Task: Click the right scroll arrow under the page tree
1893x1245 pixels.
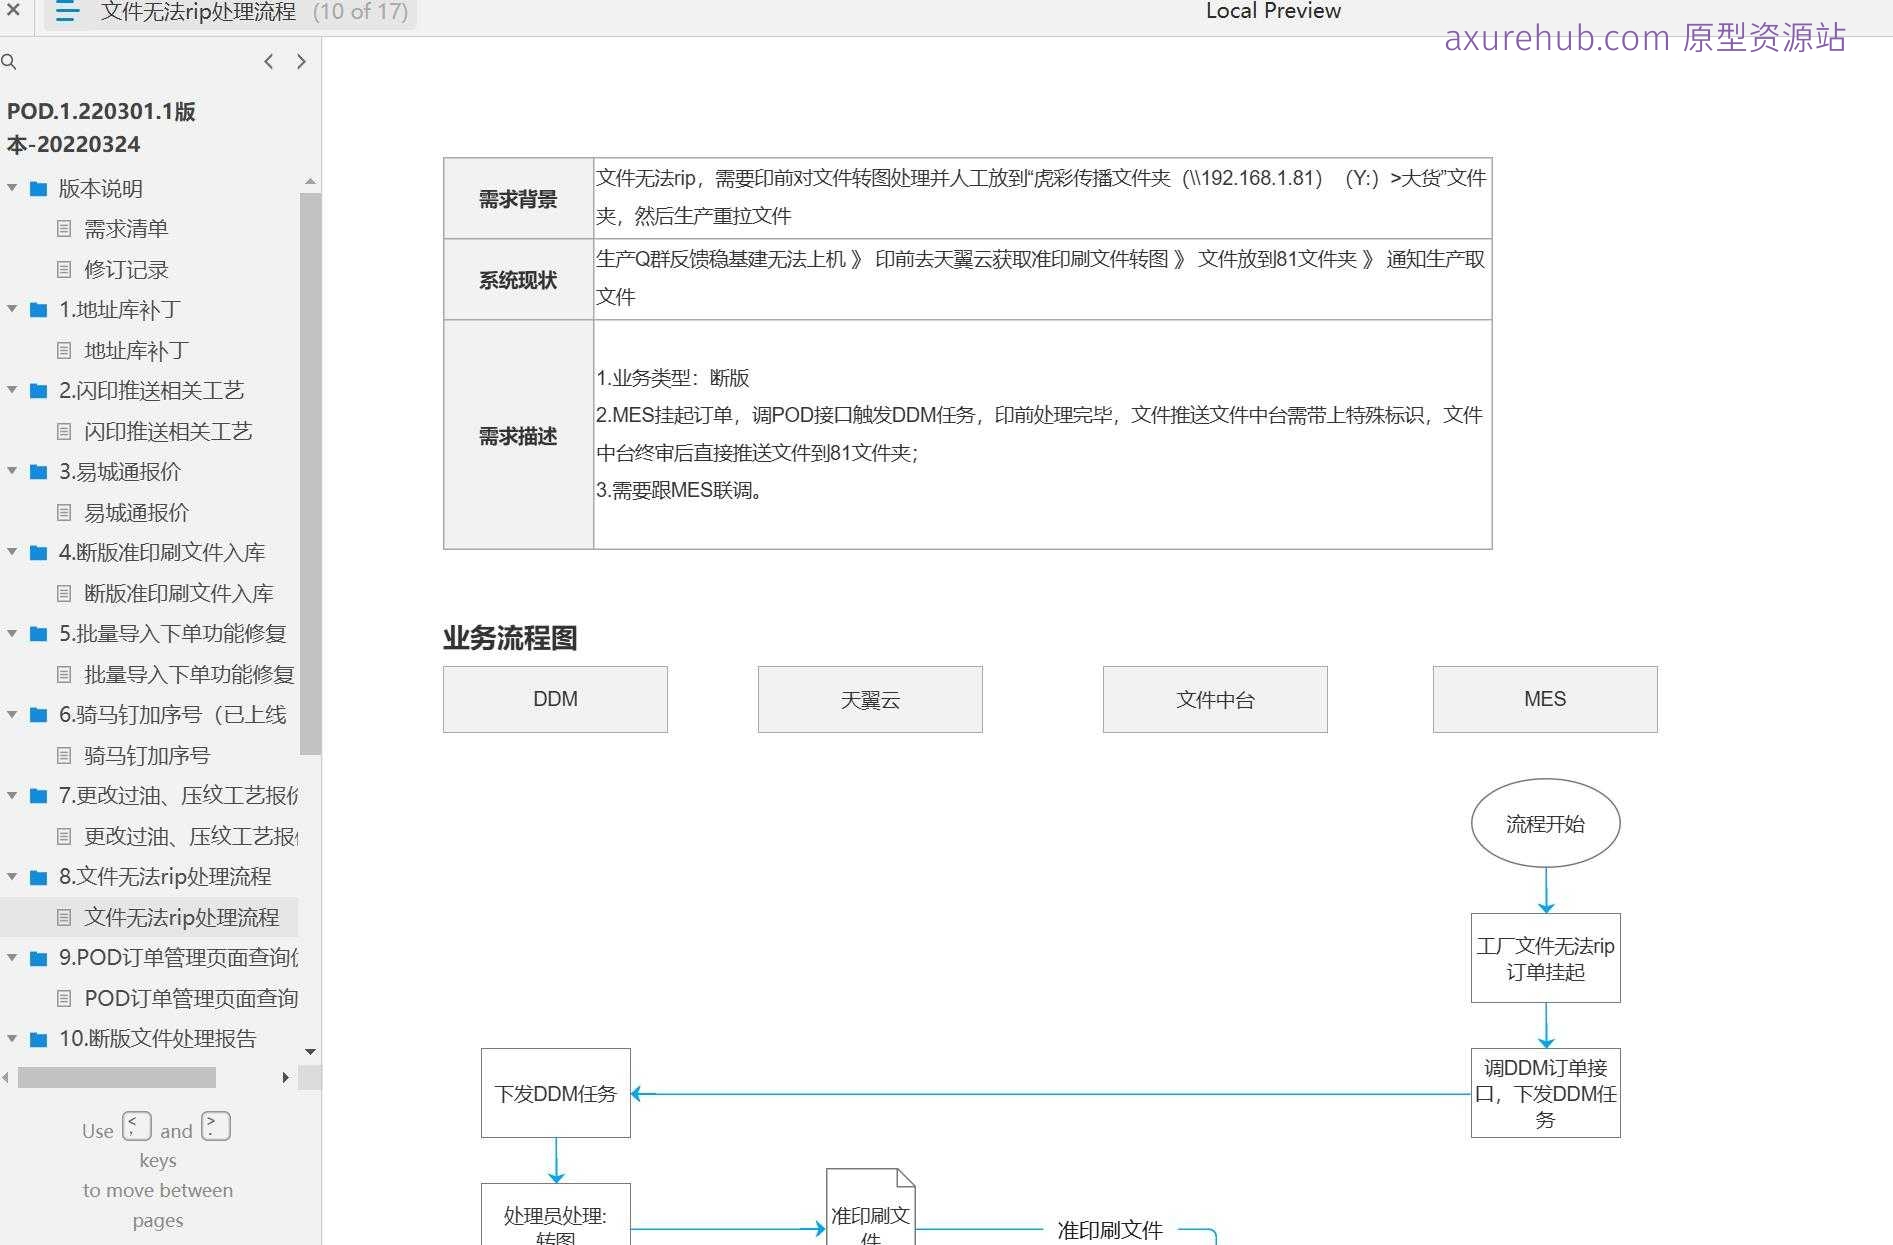Action: pos(288,1078)
